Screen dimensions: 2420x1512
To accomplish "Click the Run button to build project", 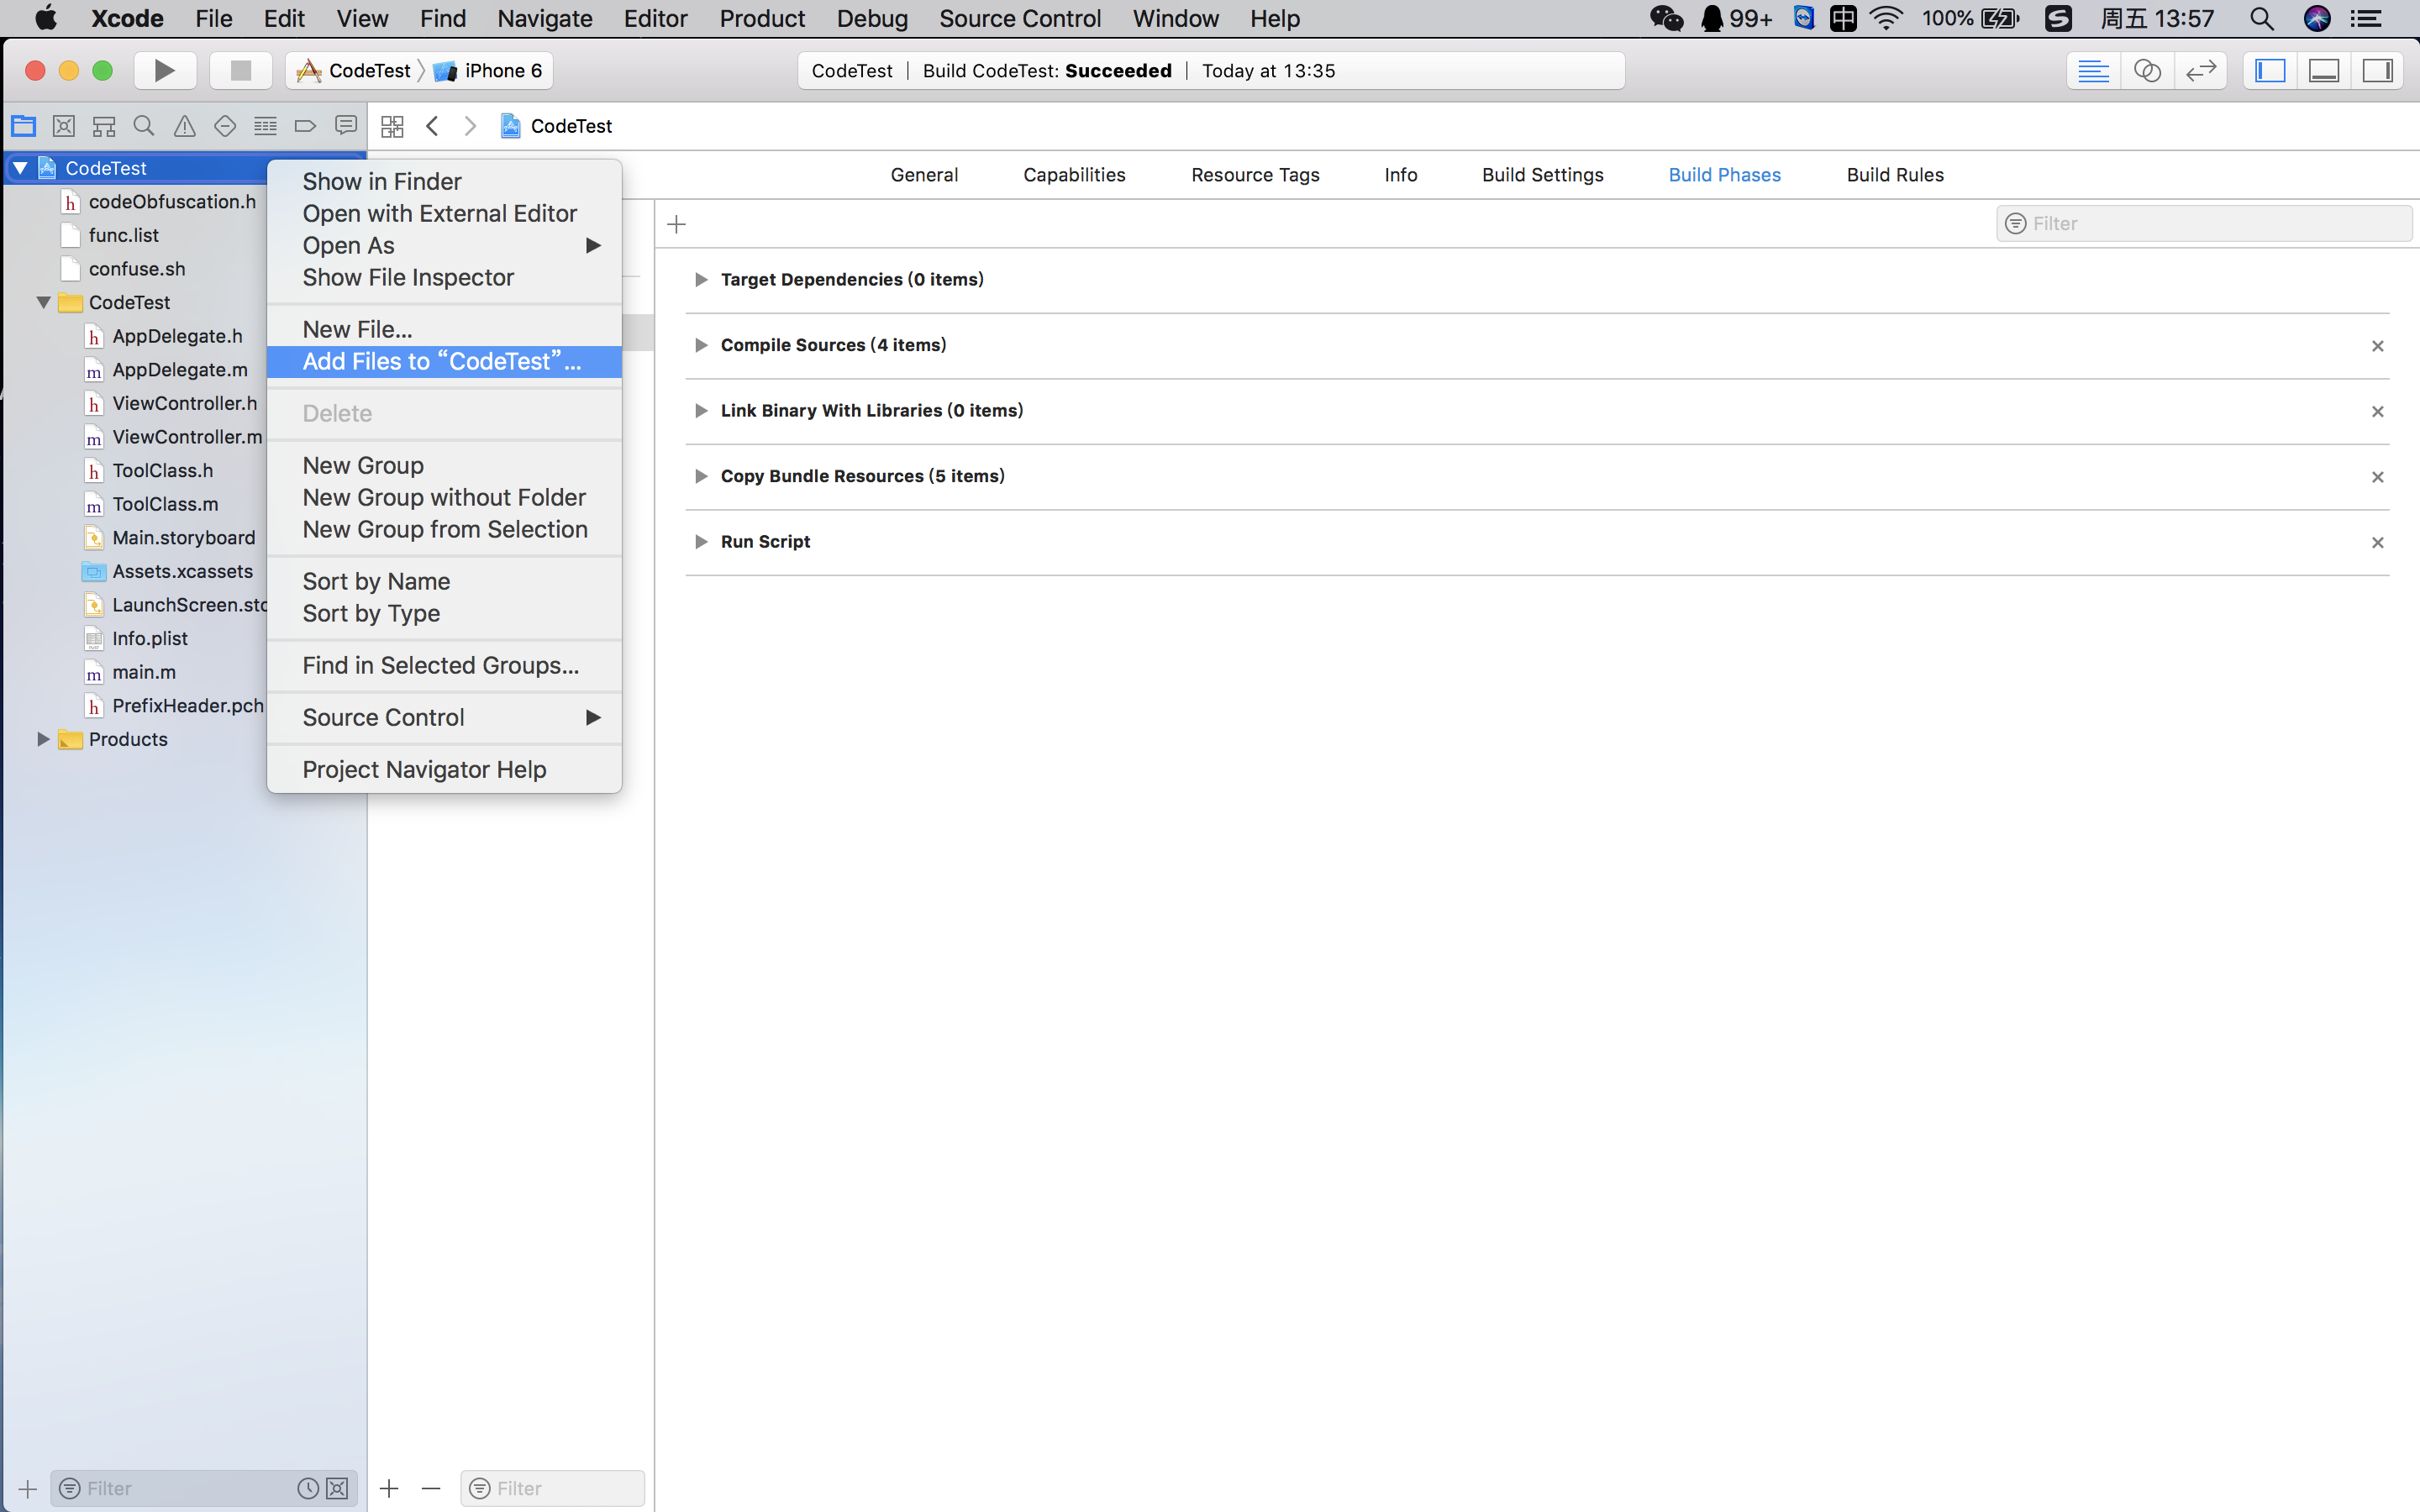I will (164, 70).
